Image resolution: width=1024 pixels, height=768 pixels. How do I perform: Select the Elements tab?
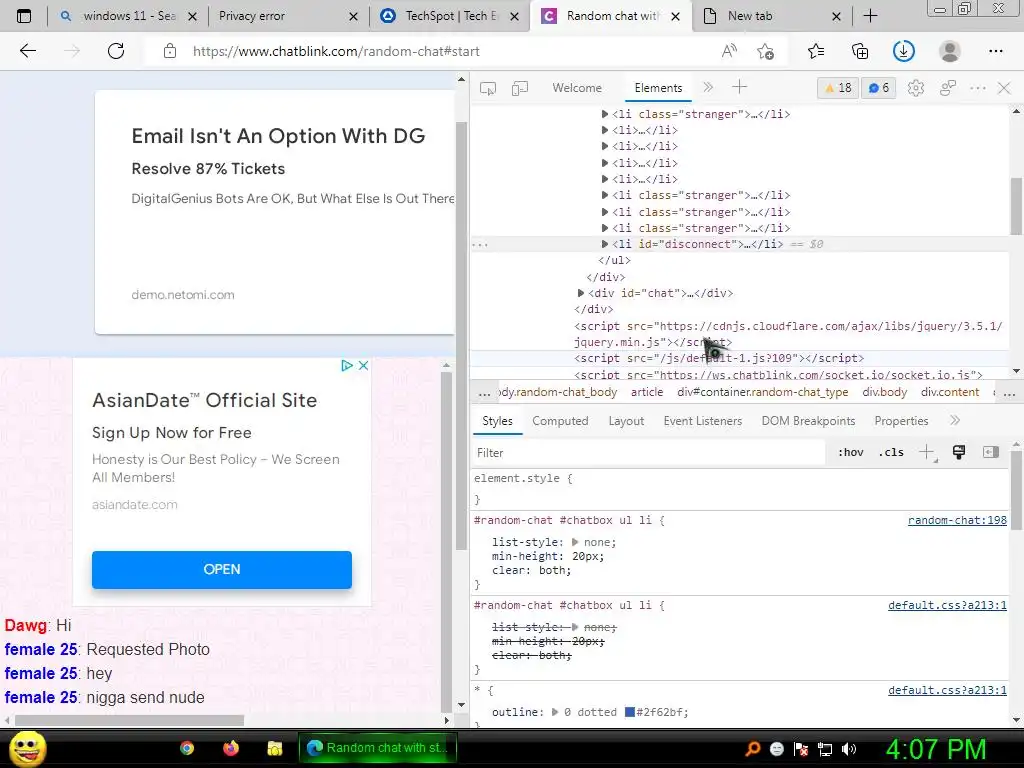[x=658, y=88]
